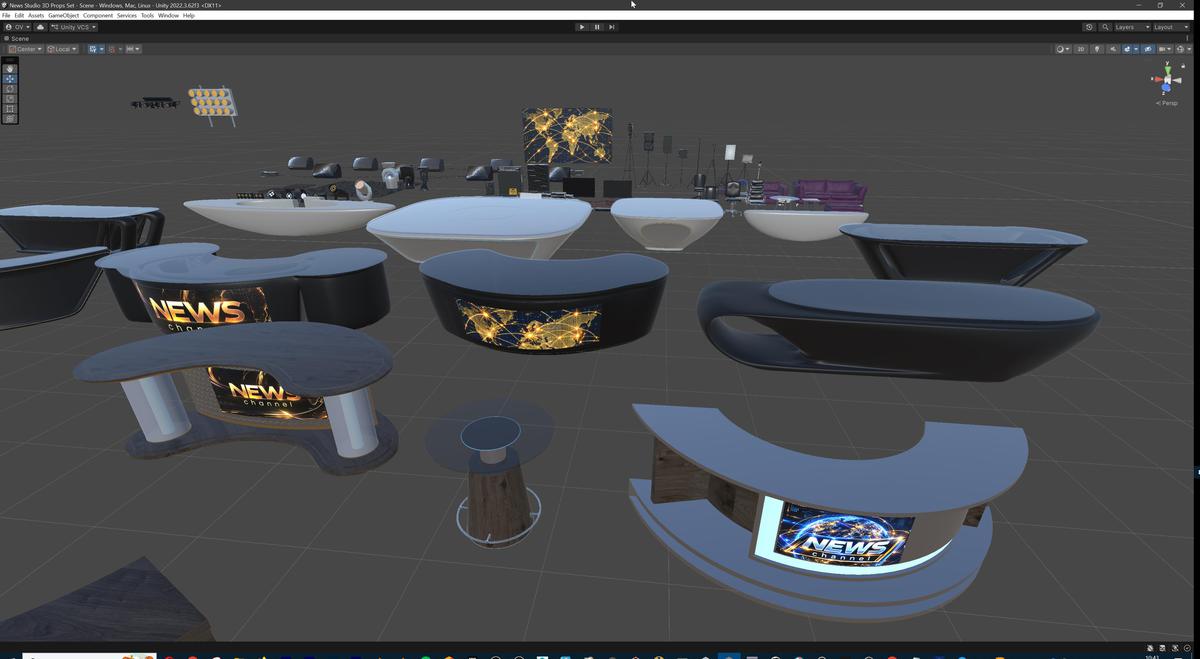Toggle grid visibility button

pyautogui.click(x=93, y=49)
